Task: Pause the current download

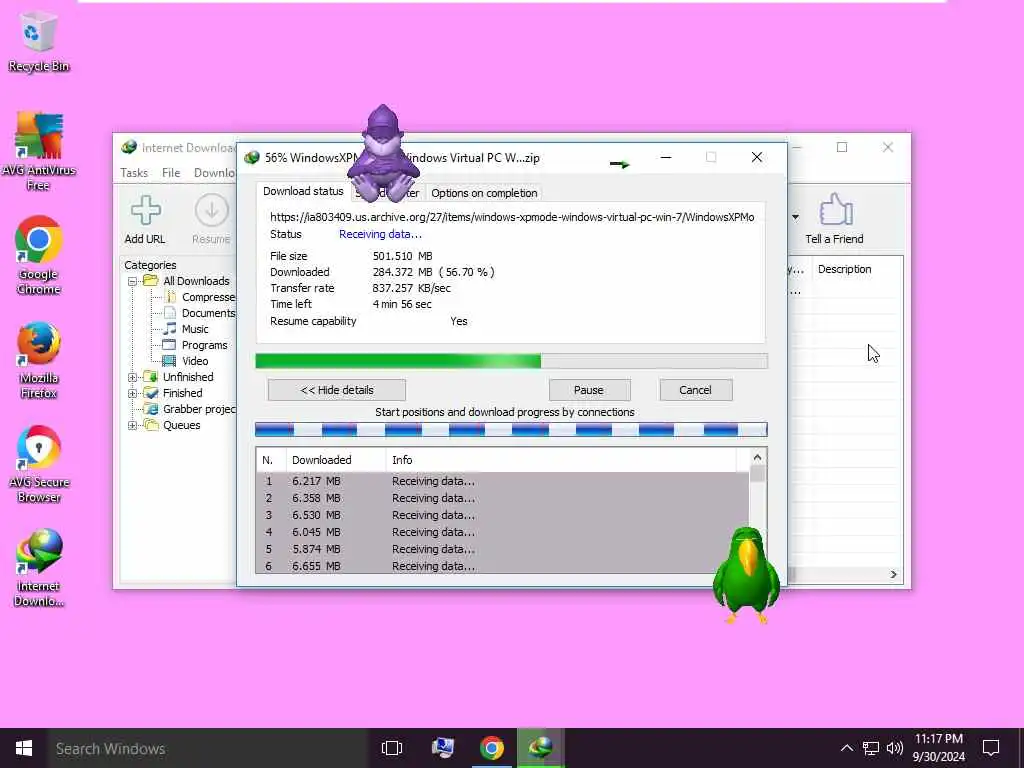Action: coord(589,390)
